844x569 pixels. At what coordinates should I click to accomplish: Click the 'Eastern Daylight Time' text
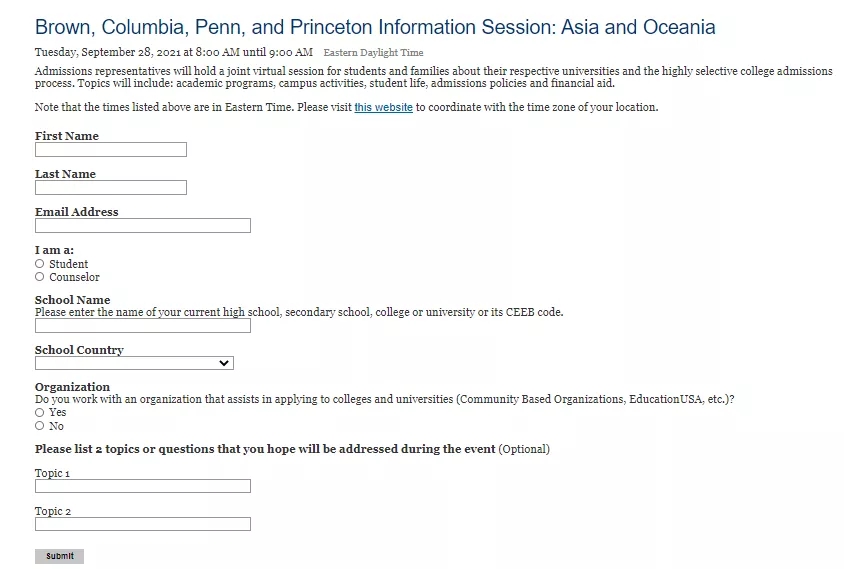click(x=373, y=53)
